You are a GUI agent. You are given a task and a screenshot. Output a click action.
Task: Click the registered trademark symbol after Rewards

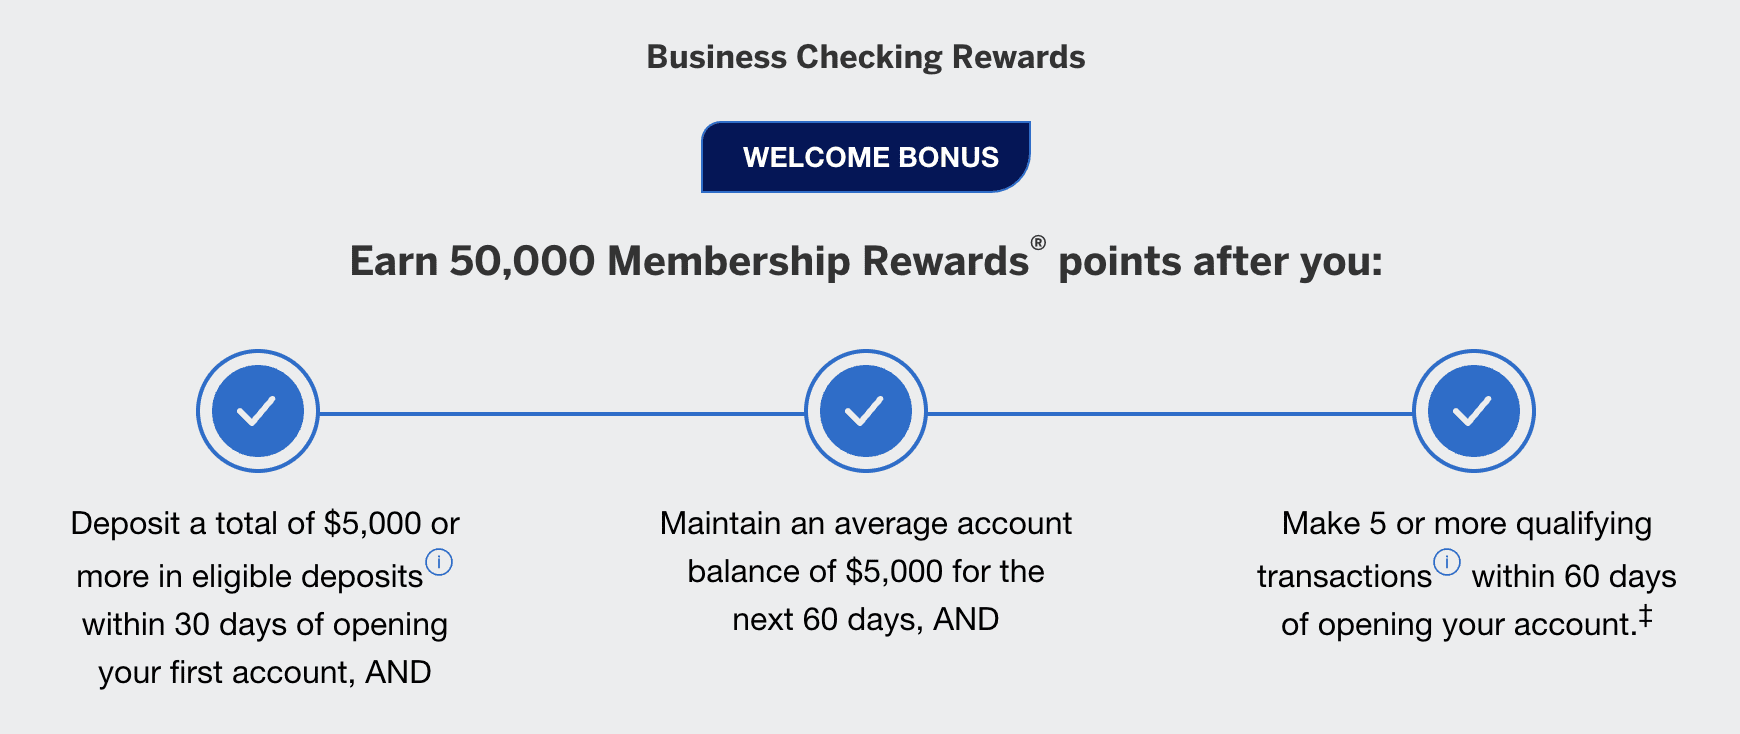click(x=1038, y=243)
